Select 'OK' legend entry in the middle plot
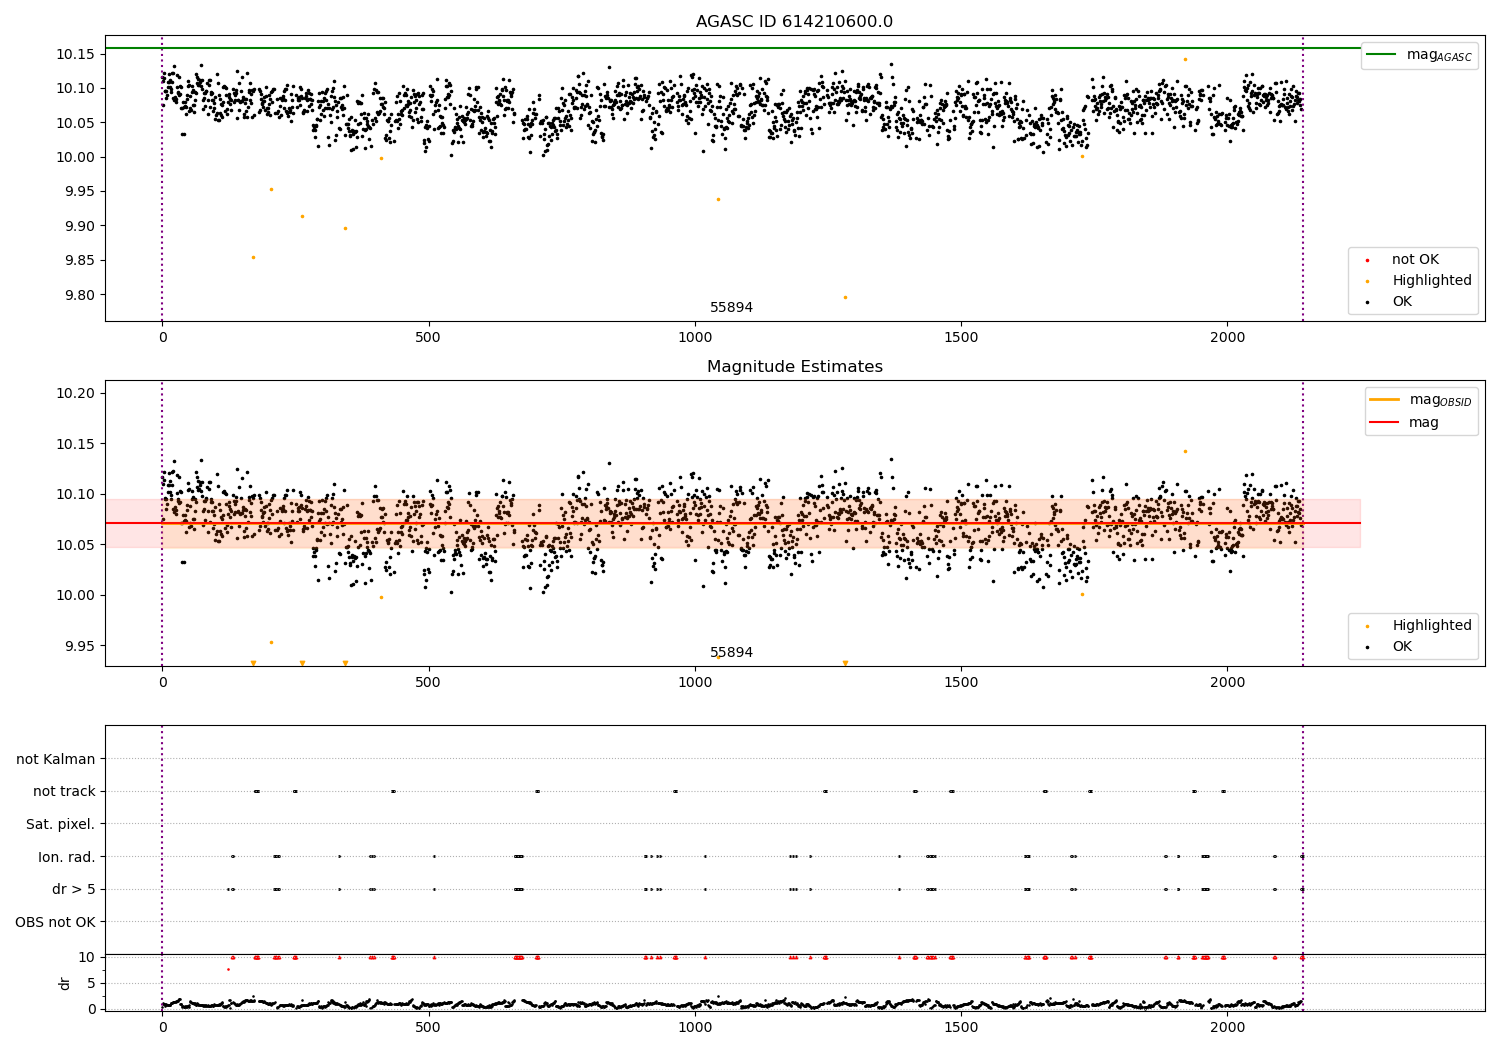Image resolution: width=1500 pixels, height=1050 pixels. (x=1402, y=647)
